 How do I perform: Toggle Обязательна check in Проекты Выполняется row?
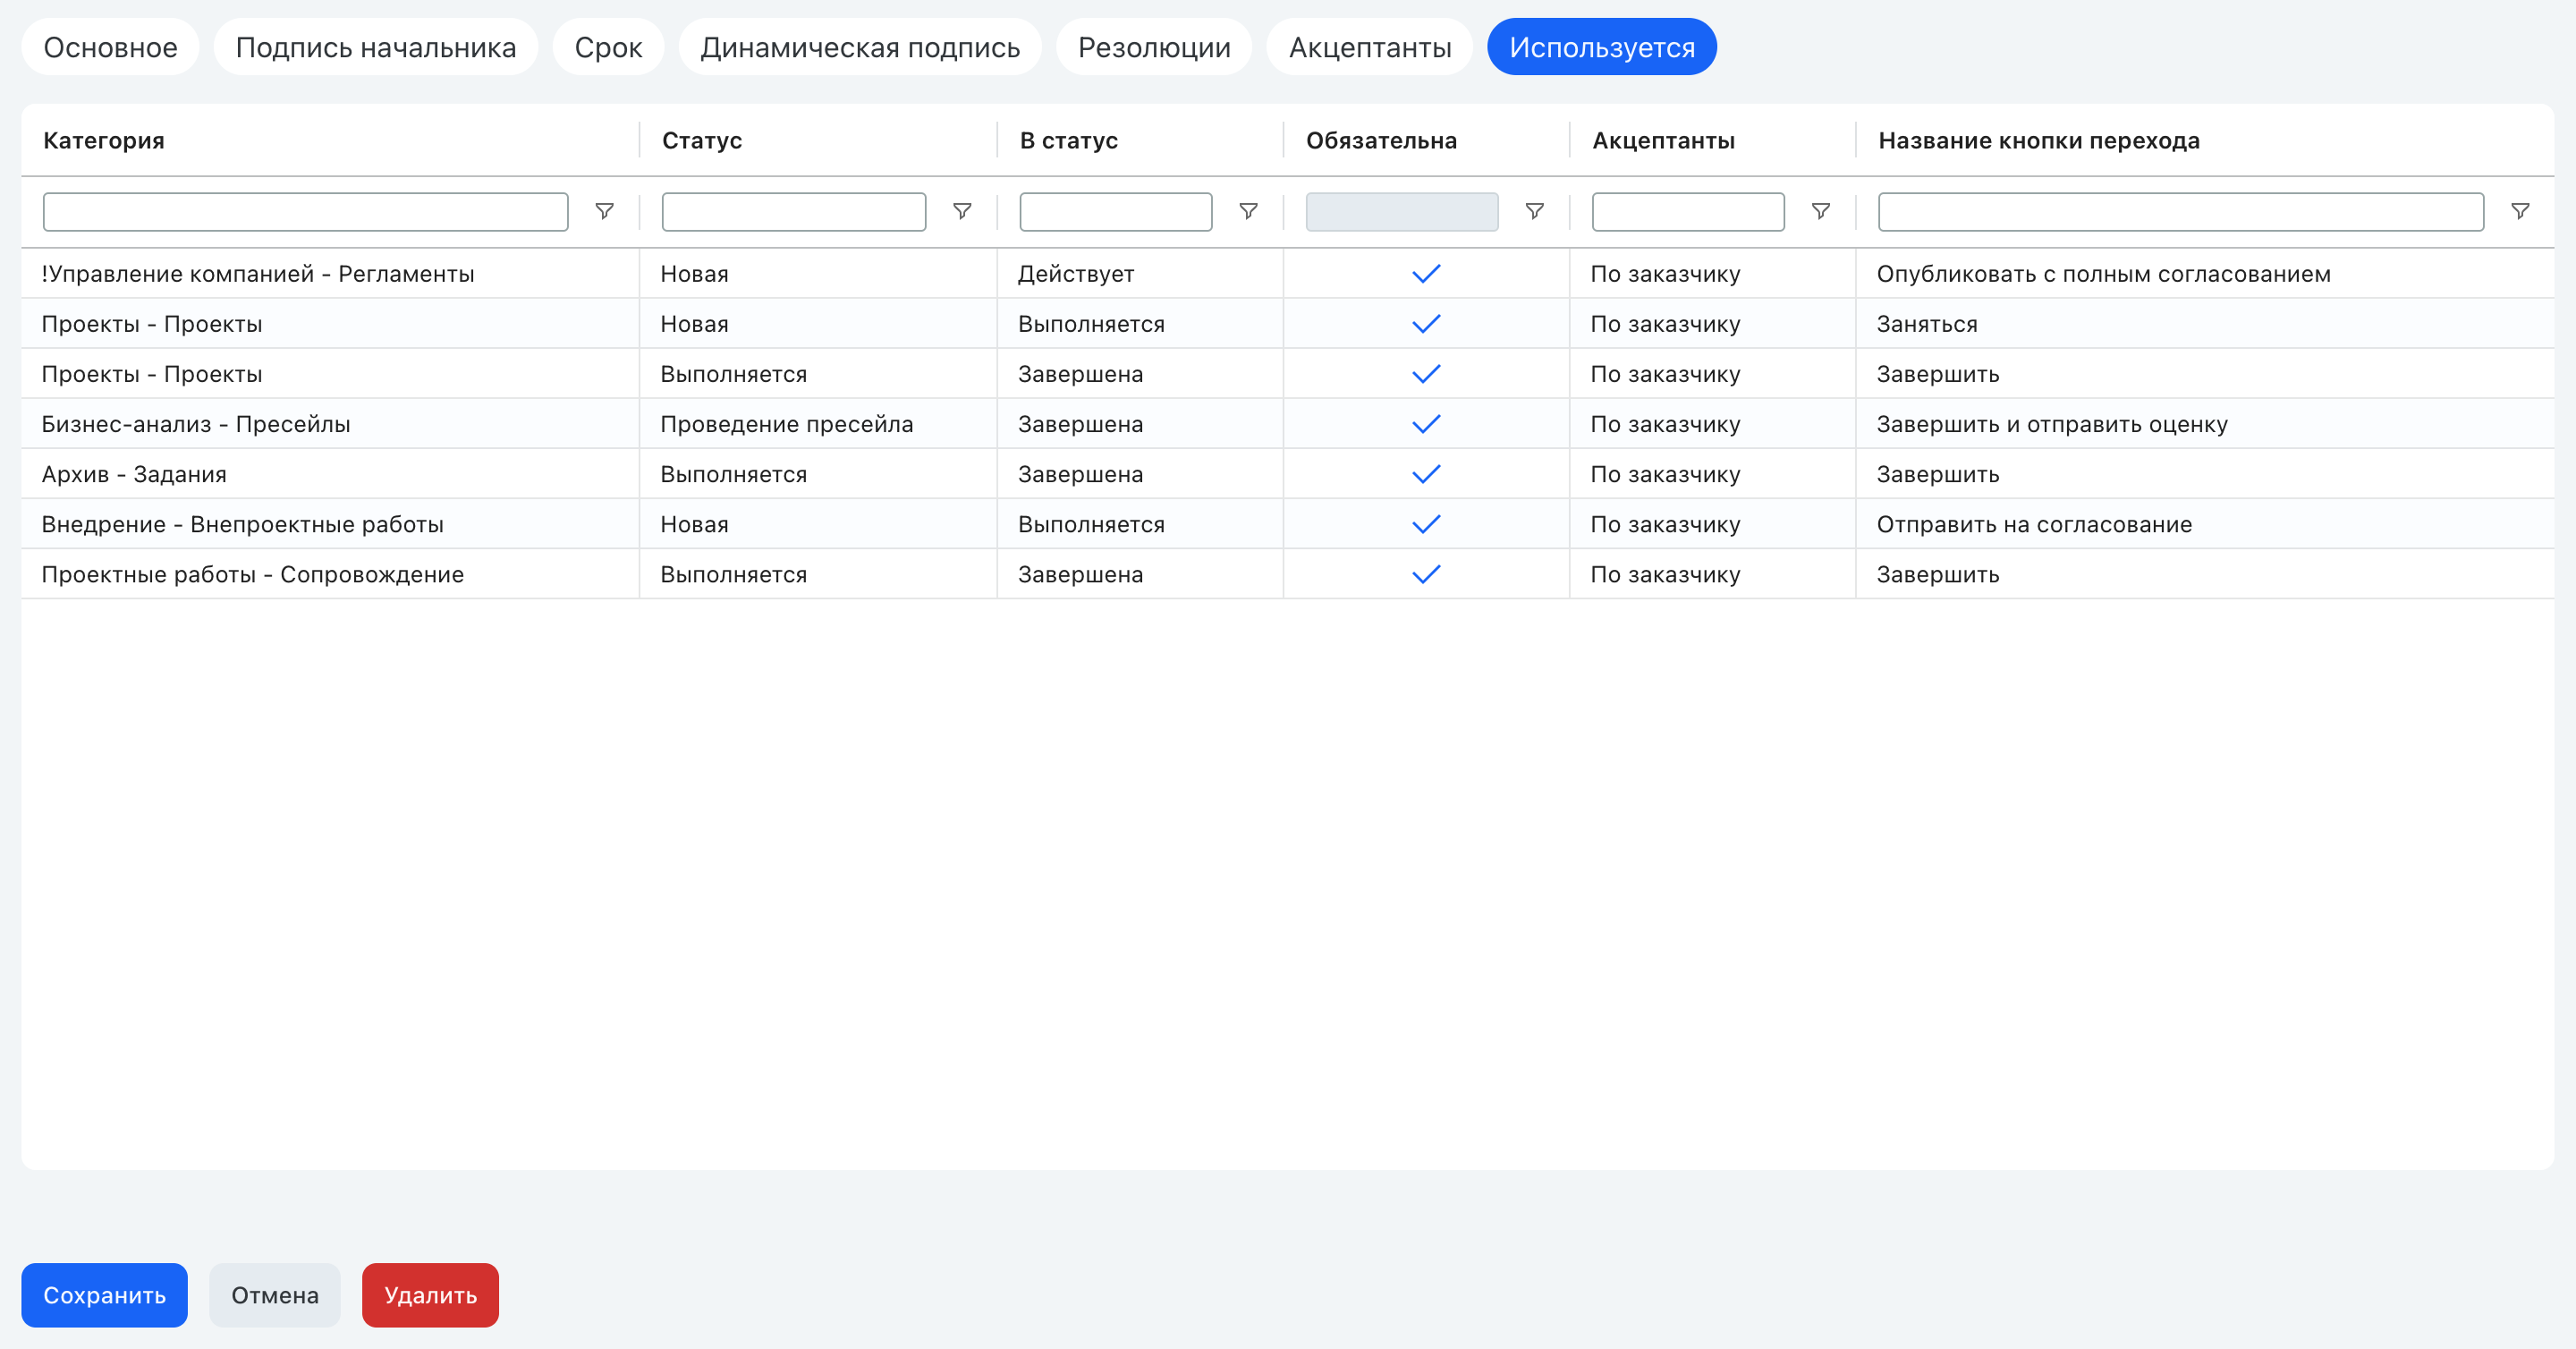1426,373
